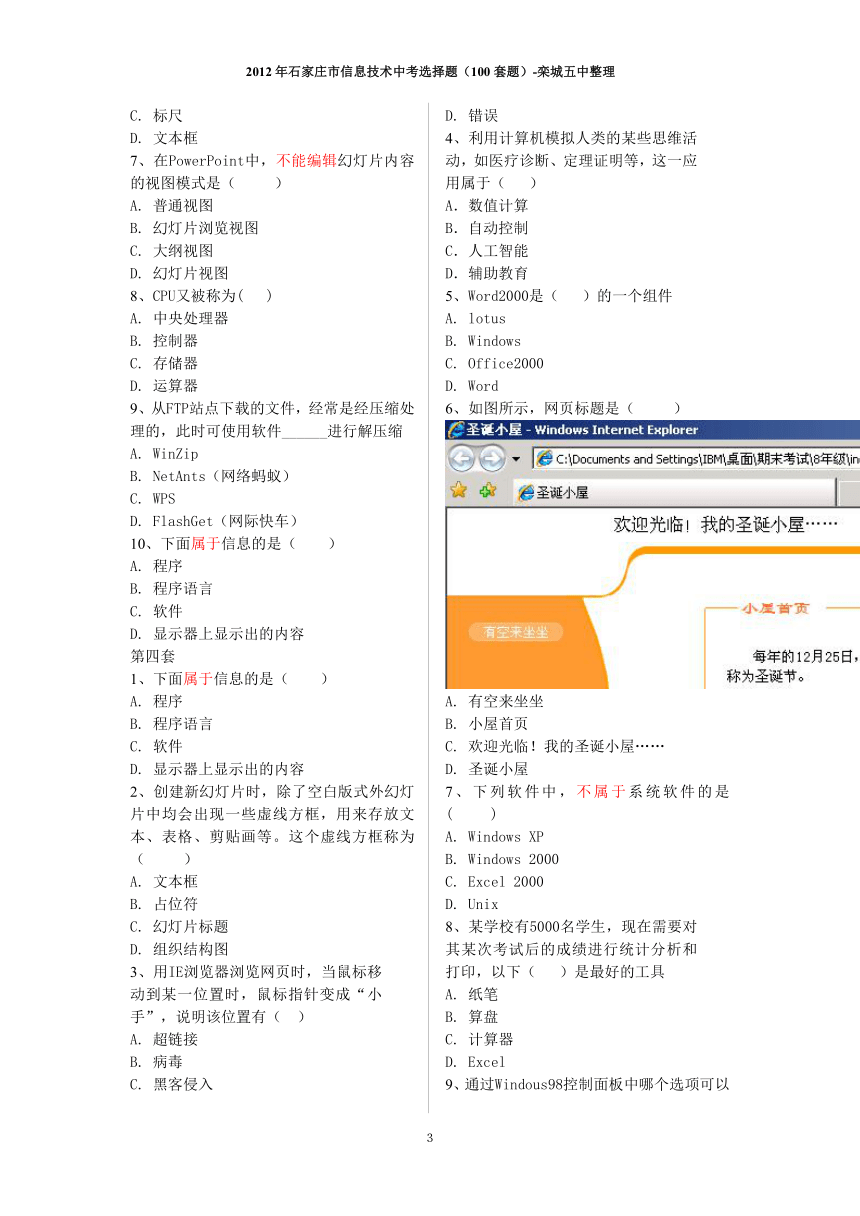Click the section heading 第四套
The image size is (860, 1216).
(x=152, y=656)
